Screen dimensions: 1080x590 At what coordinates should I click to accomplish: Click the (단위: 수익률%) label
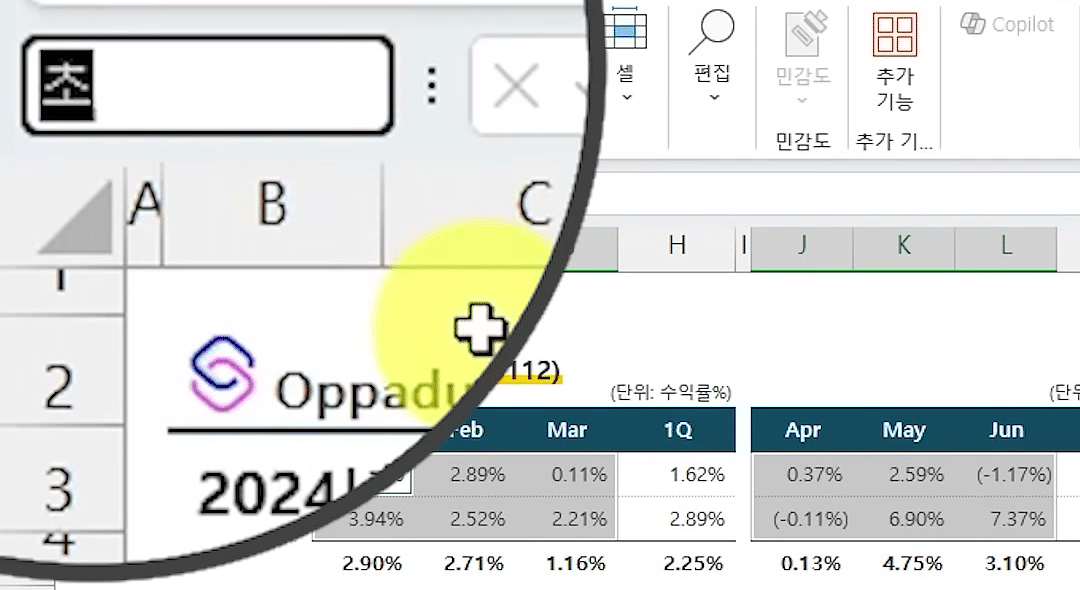tap(671, 392)
